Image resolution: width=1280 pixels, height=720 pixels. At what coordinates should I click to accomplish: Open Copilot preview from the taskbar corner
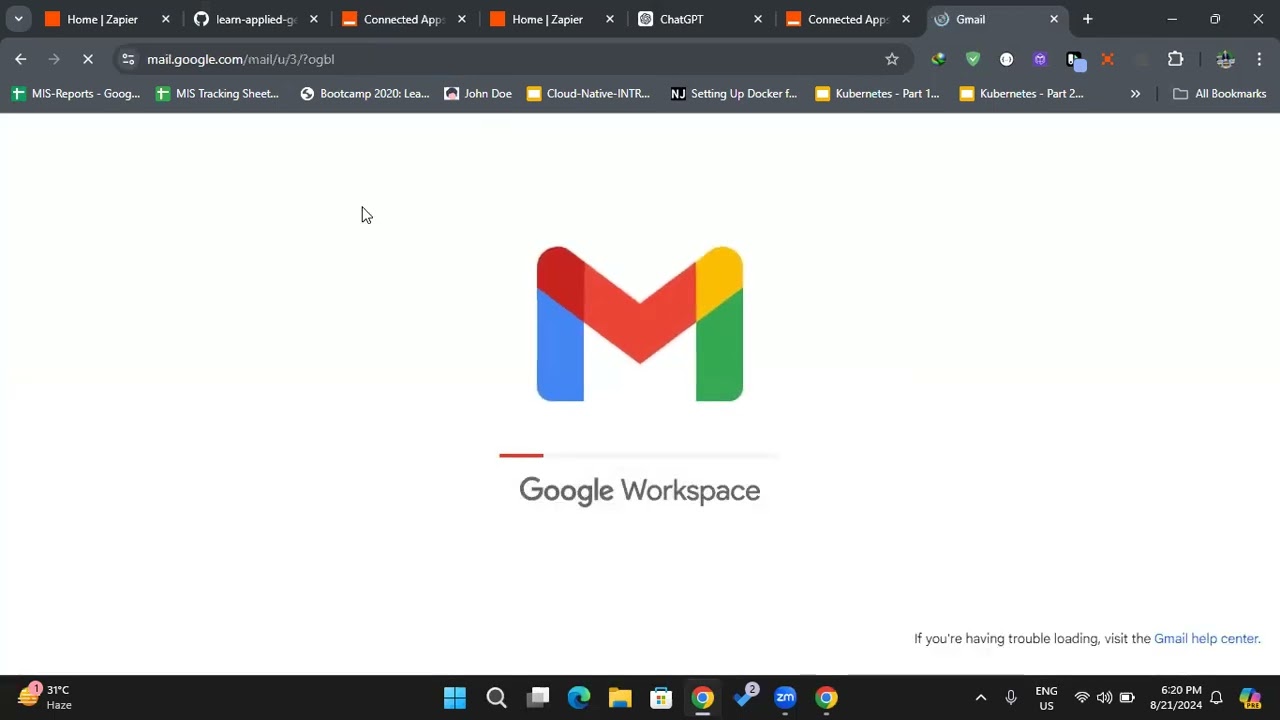coord(1250,697)
